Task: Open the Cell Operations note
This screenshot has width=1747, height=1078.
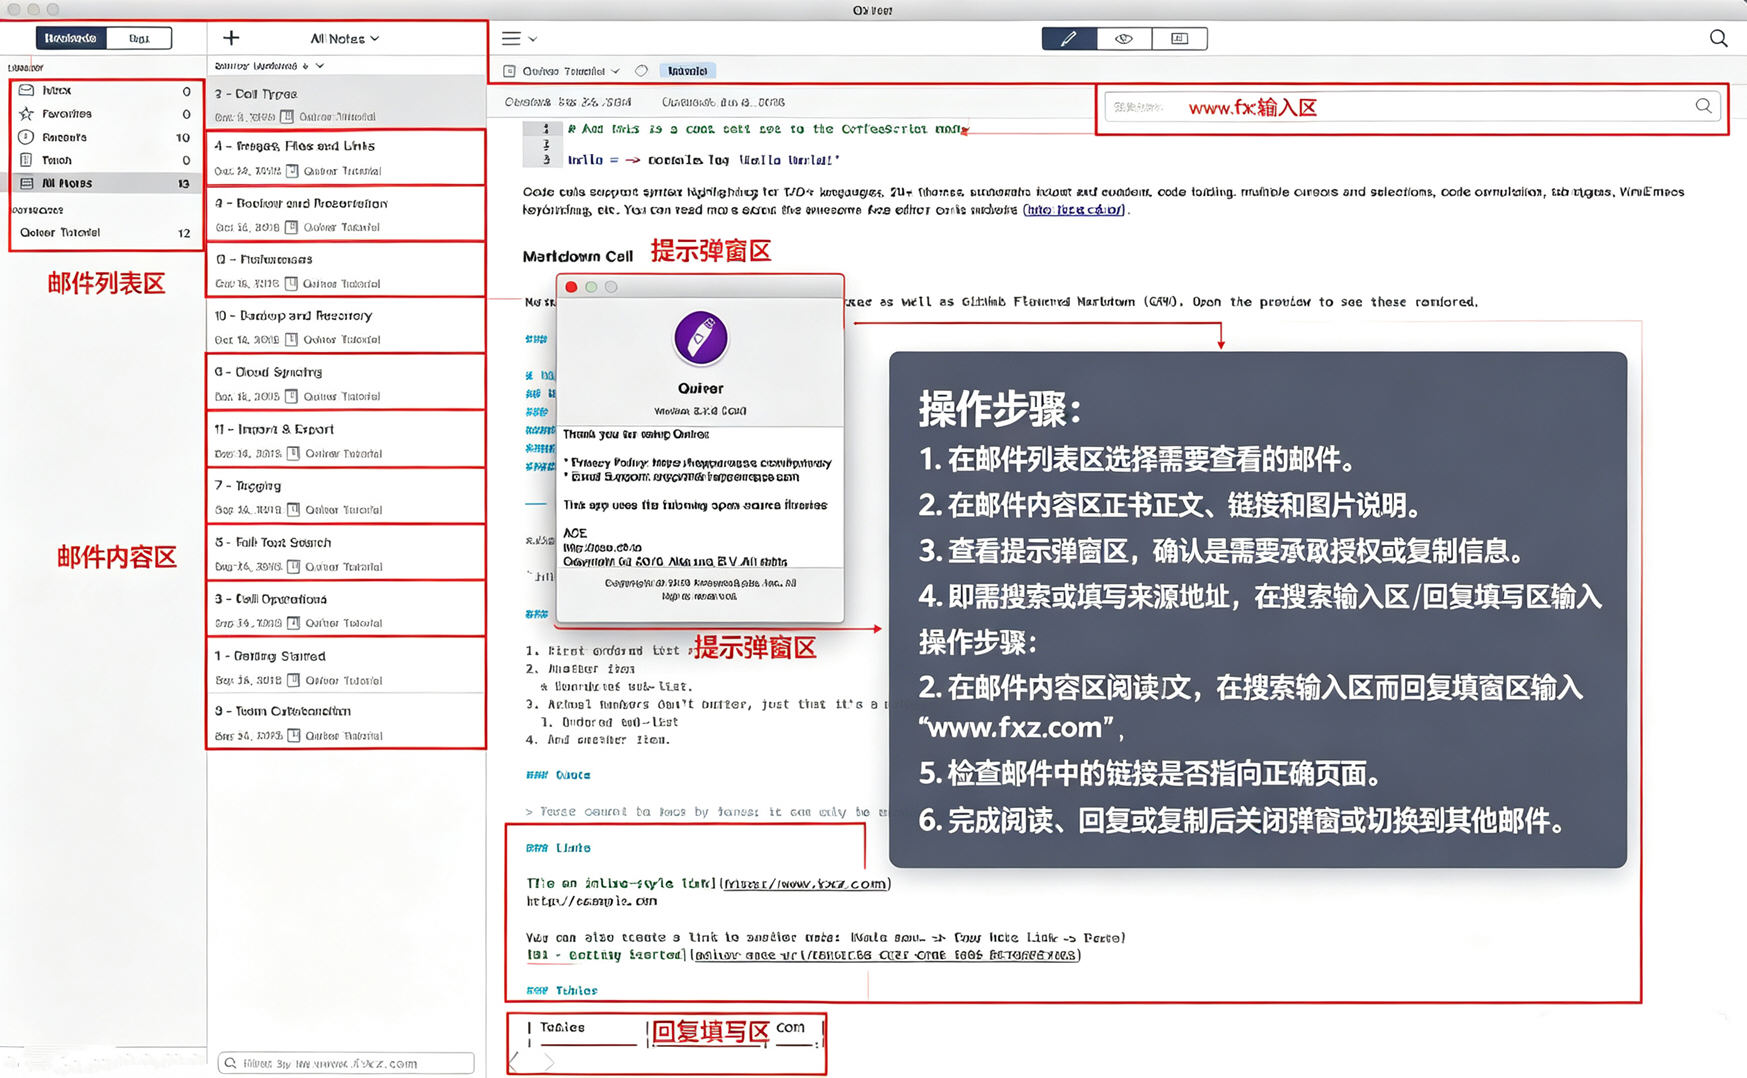Action: coord(346,609)
